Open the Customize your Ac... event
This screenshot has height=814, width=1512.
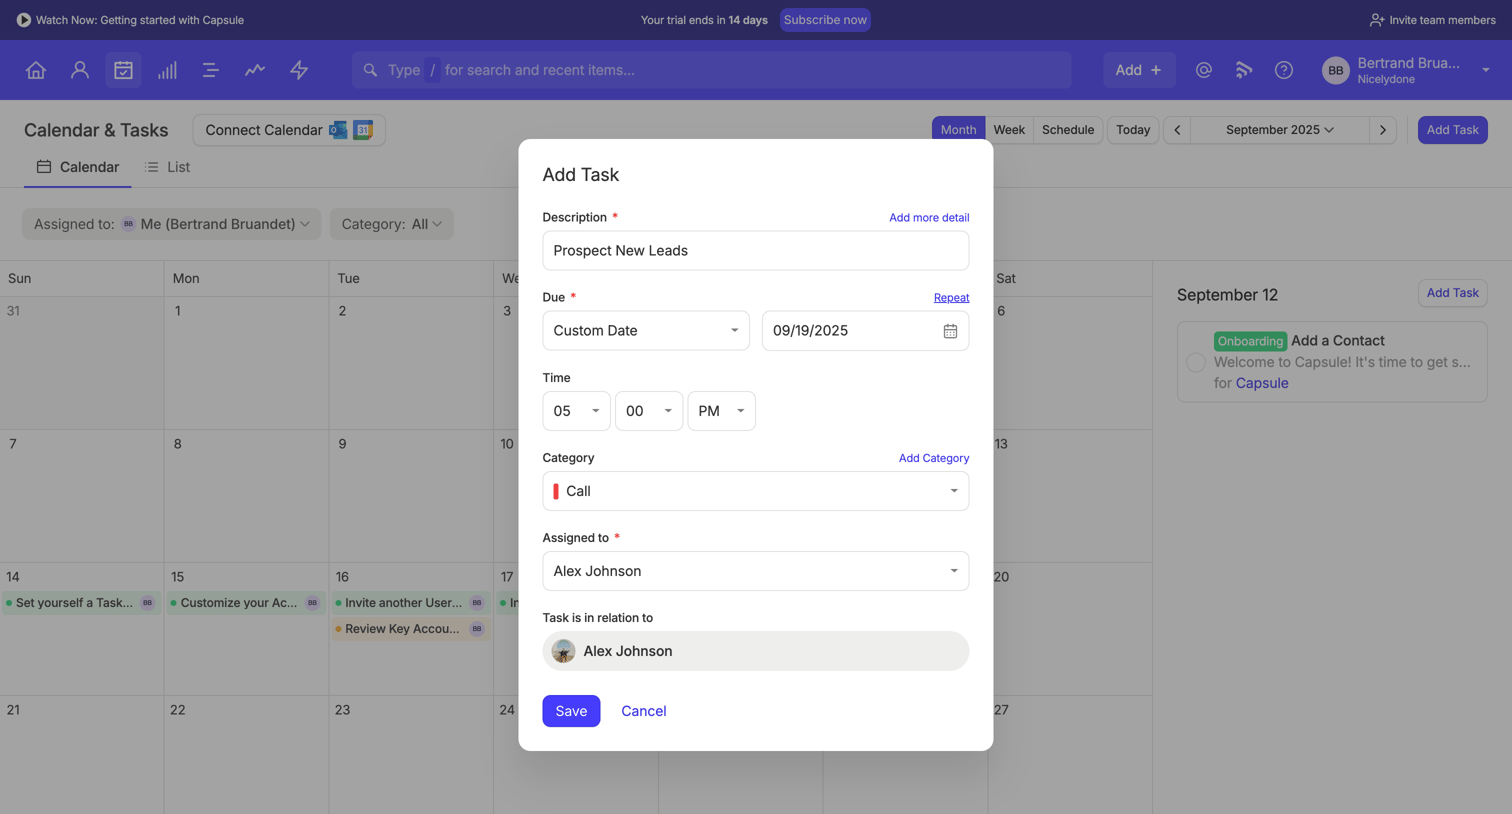246,603
